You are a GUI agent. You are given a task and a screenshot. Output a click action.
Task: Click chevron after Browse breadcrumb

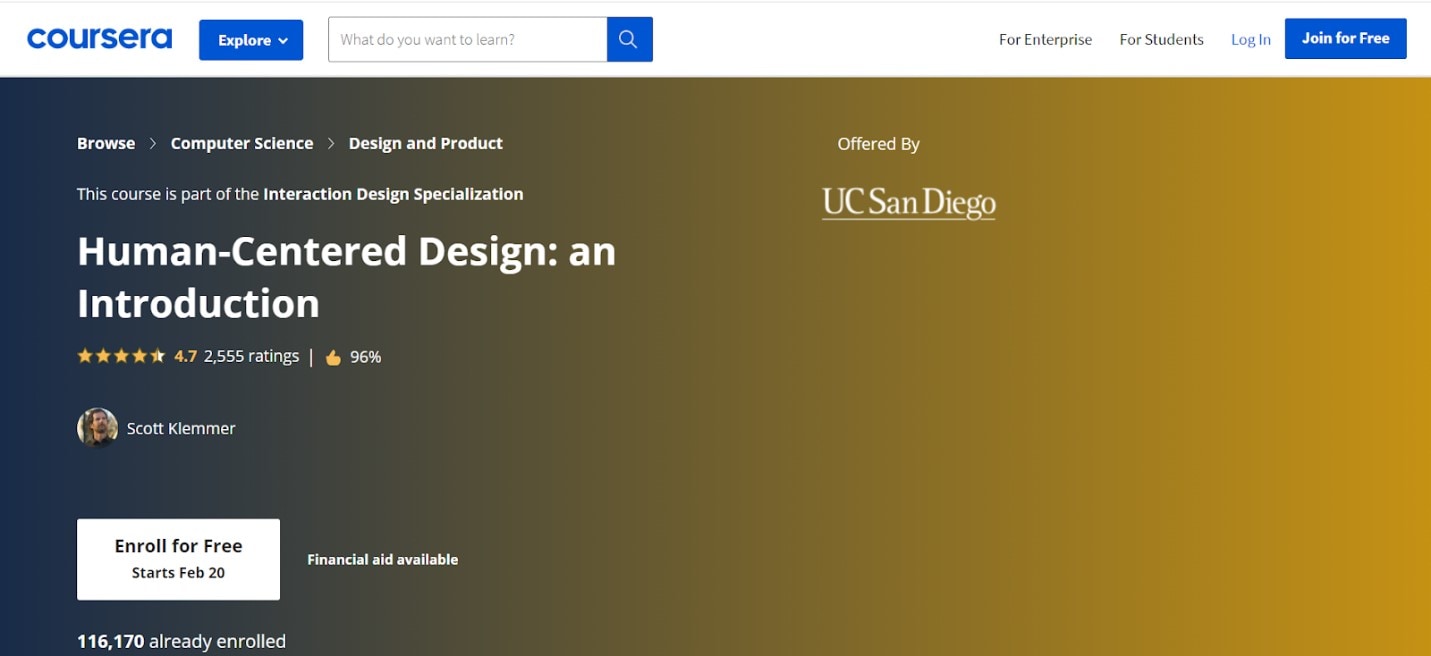(x=153, y=144)
